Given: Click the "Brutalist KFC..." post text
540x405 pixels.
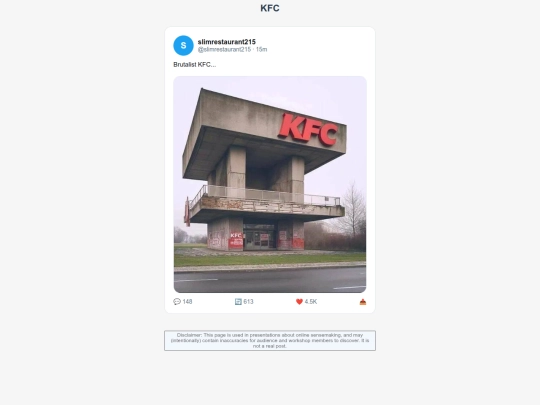Looking at the screenshot, I should tap(195, 65).
